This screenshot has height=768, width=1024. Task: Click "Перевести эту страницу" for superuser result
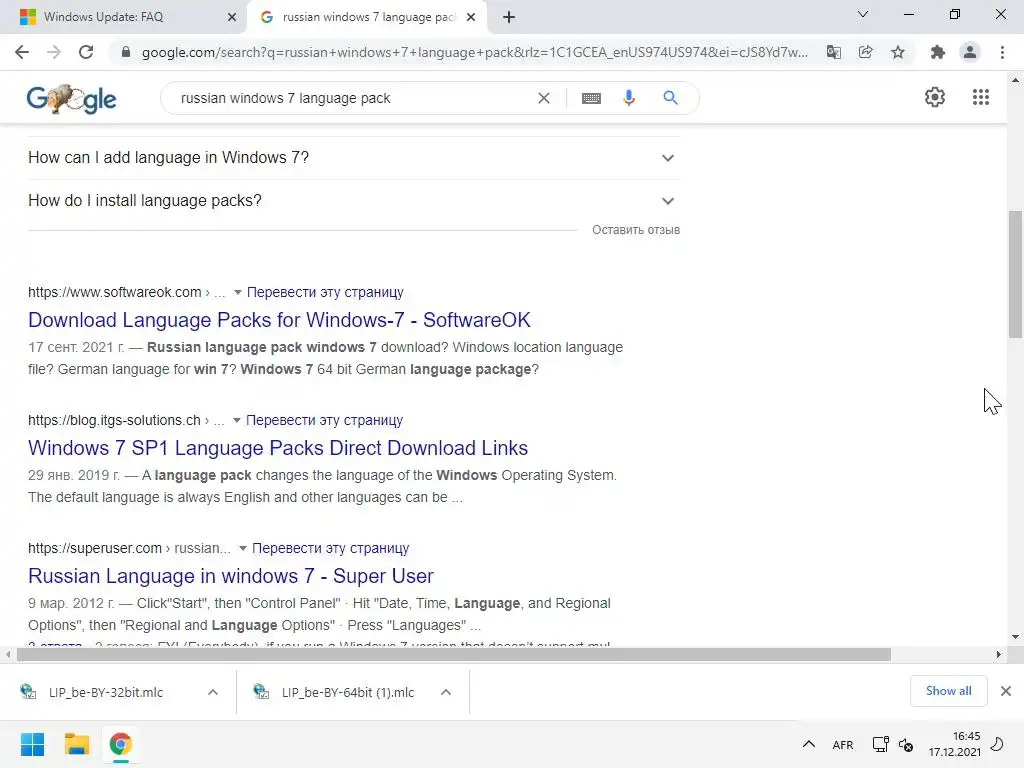pyautogui.click(x=330, y=549)
